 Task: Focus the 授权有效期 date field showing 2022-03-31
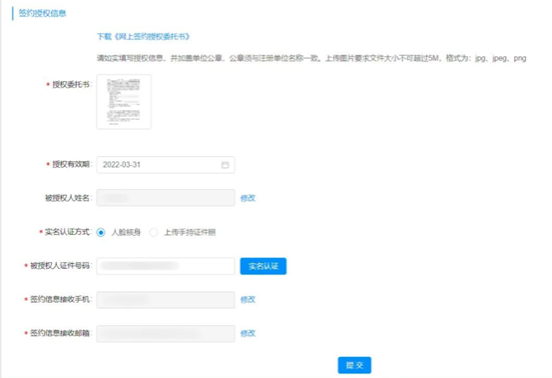coord(166,165)
